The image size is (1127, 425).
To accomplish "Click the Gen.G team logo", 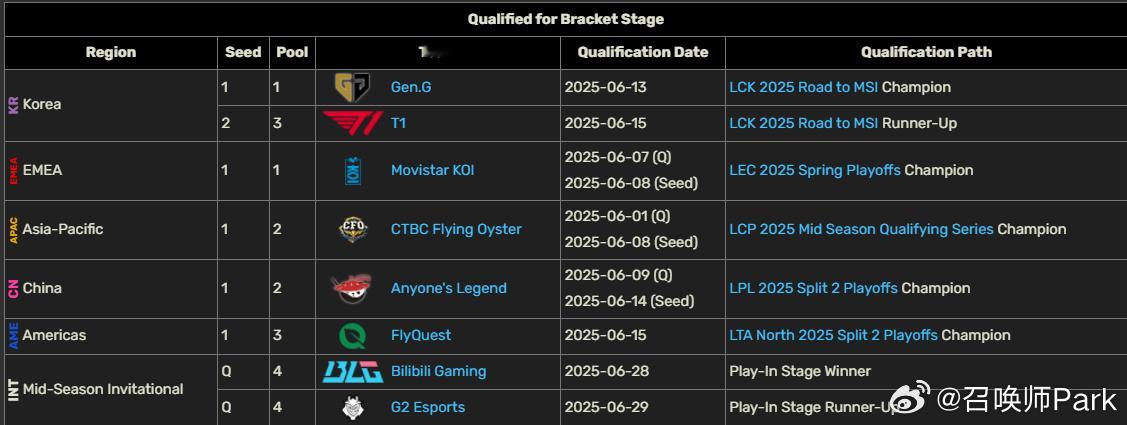I will point(352,88).
